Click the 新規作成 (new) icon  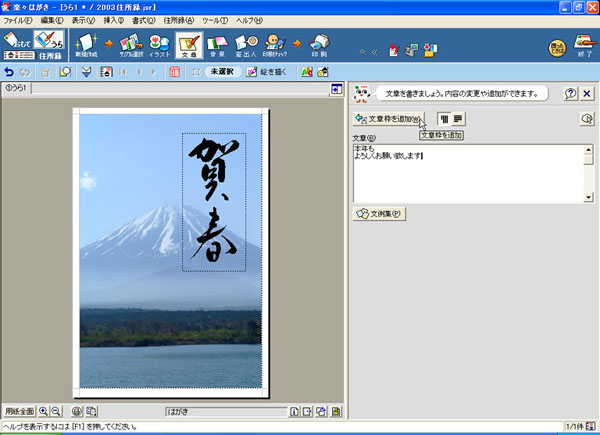pos(86,44)
